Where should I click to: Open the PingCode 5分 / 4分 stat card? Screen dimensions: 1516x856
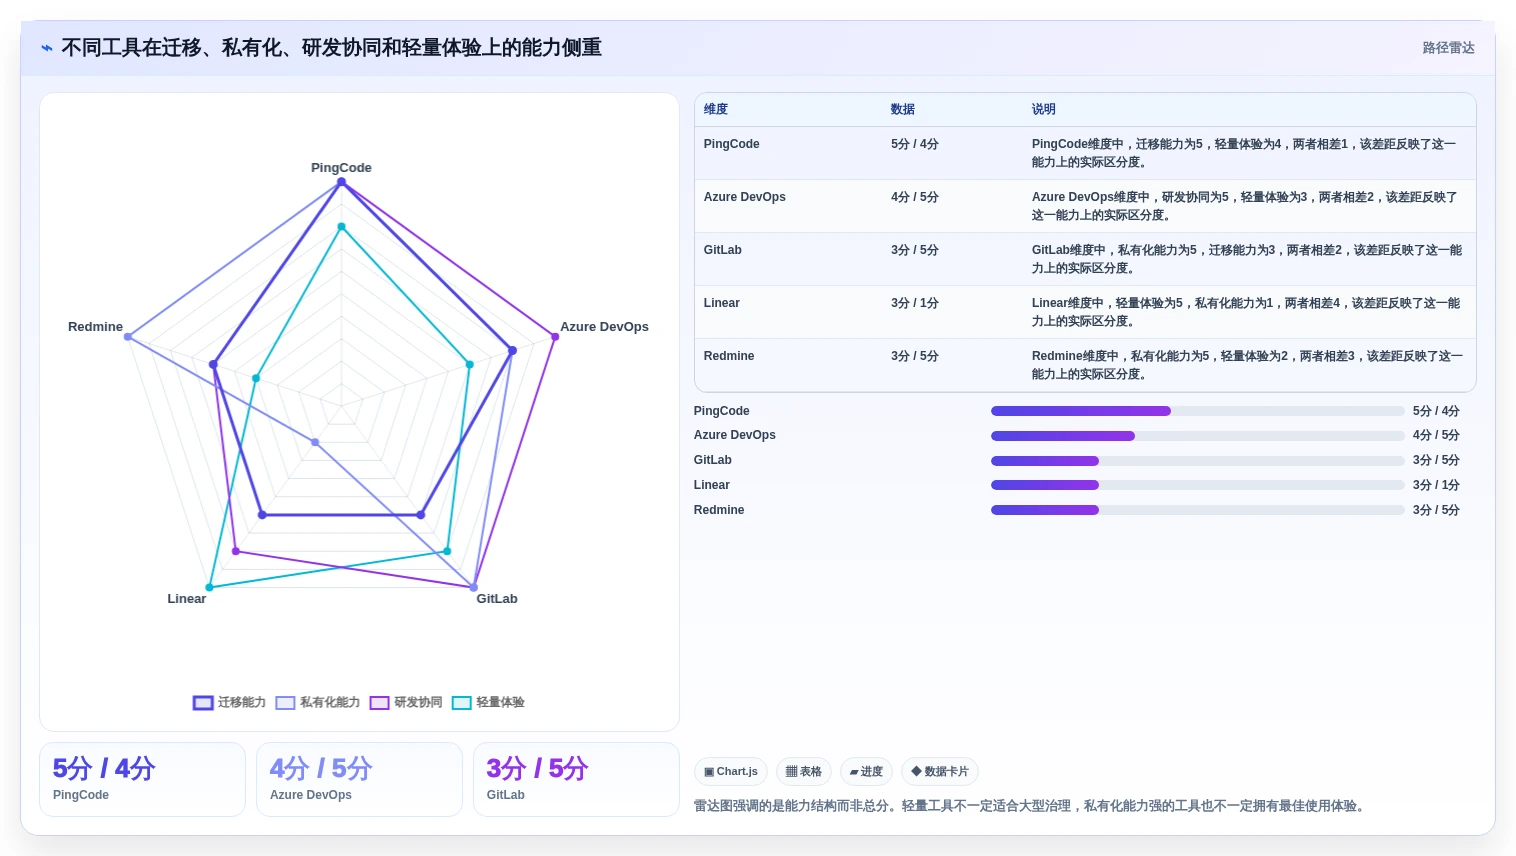142,779
